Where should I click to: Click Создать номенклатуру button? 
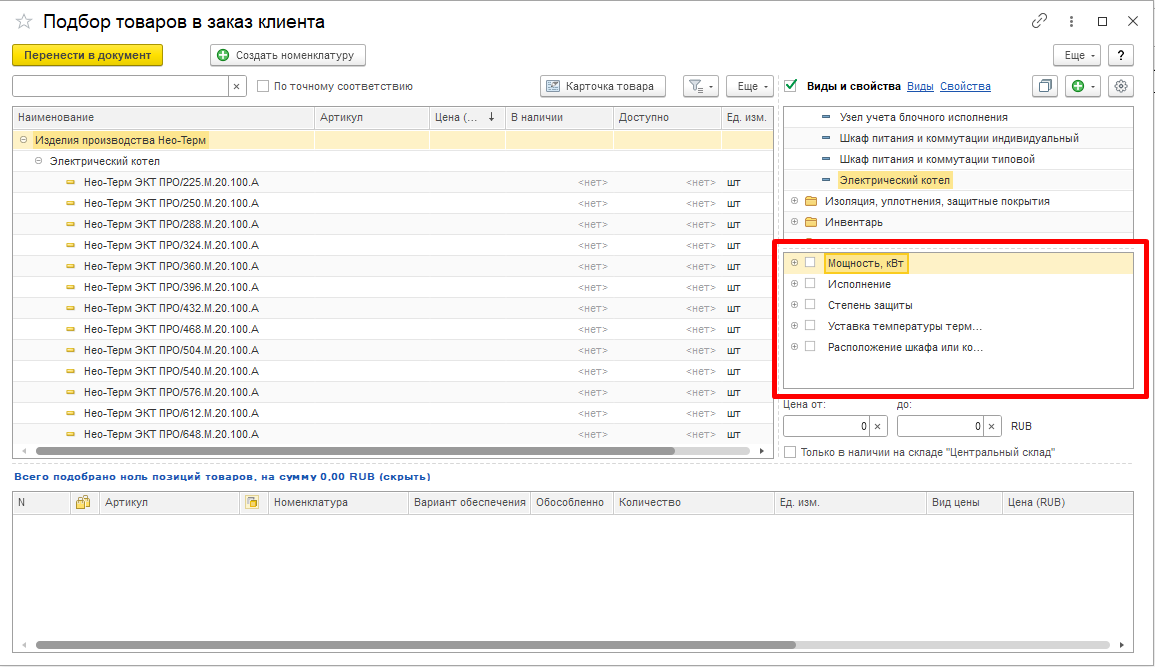[x=288, y=55]
